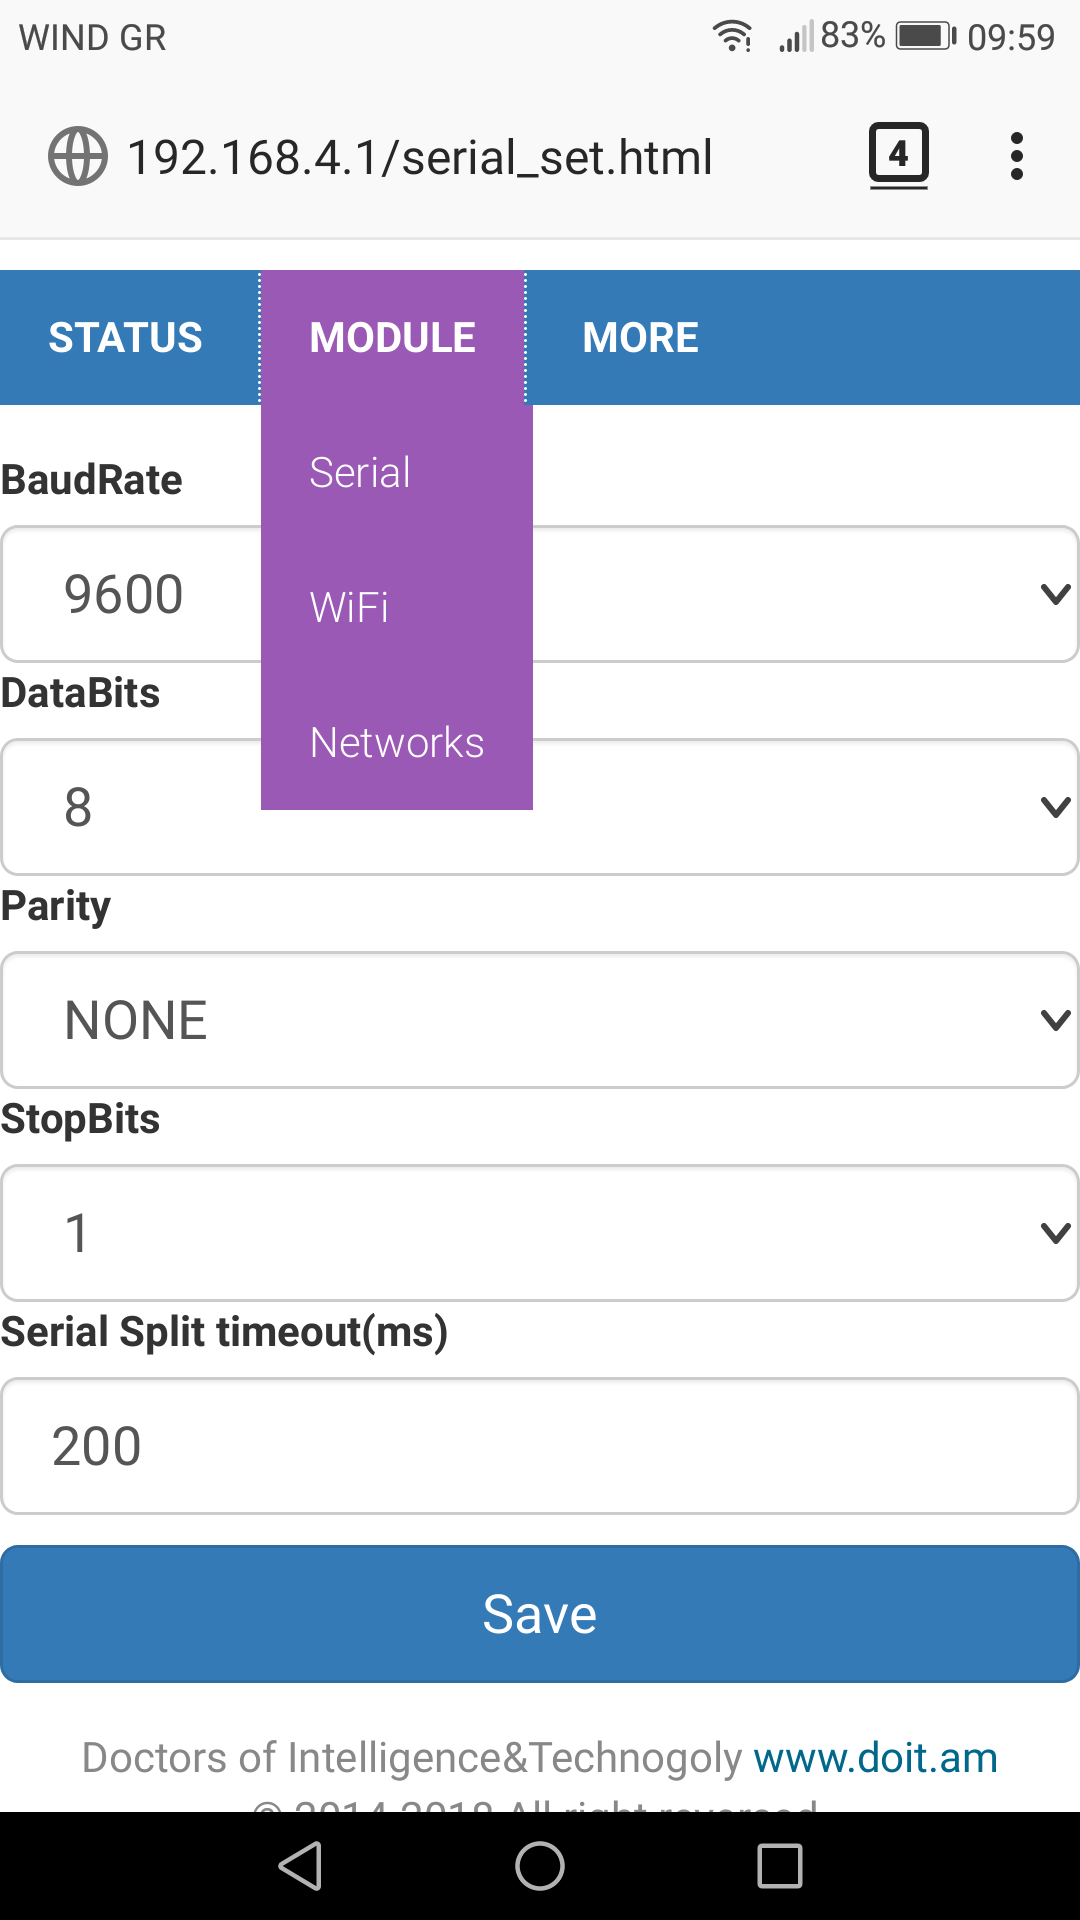
Task: Expand the BaudRate dropdown arrow
Action: point(1055,594)
